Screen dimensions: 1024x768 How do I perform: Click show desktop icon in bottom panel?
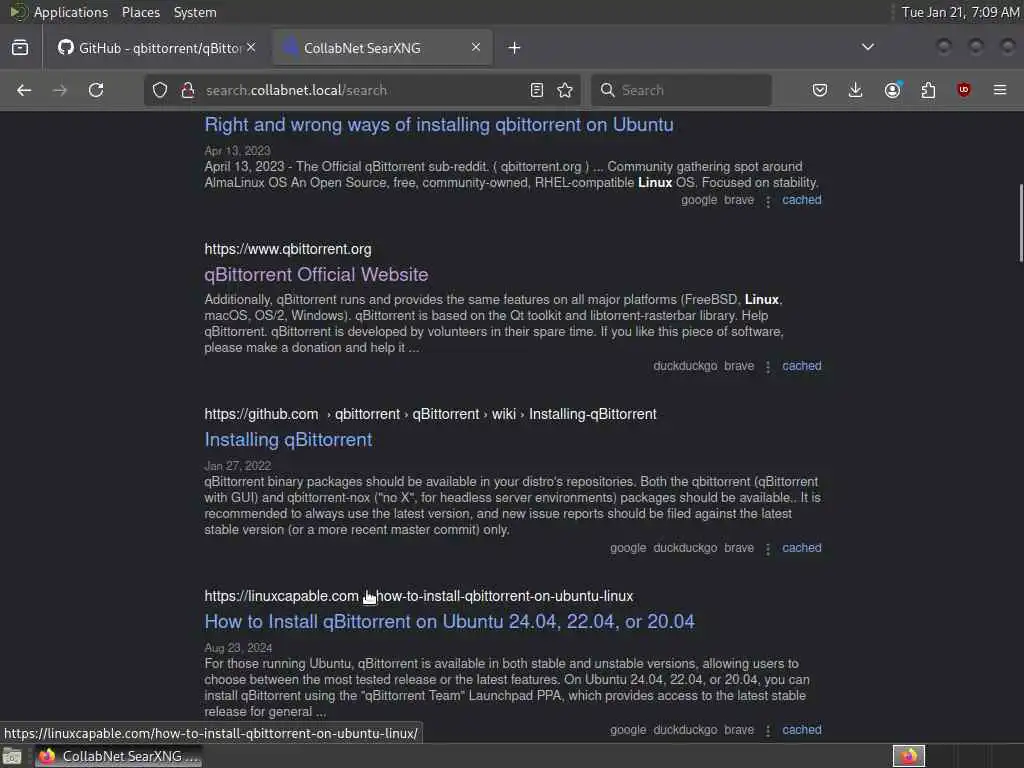(12, 756)
